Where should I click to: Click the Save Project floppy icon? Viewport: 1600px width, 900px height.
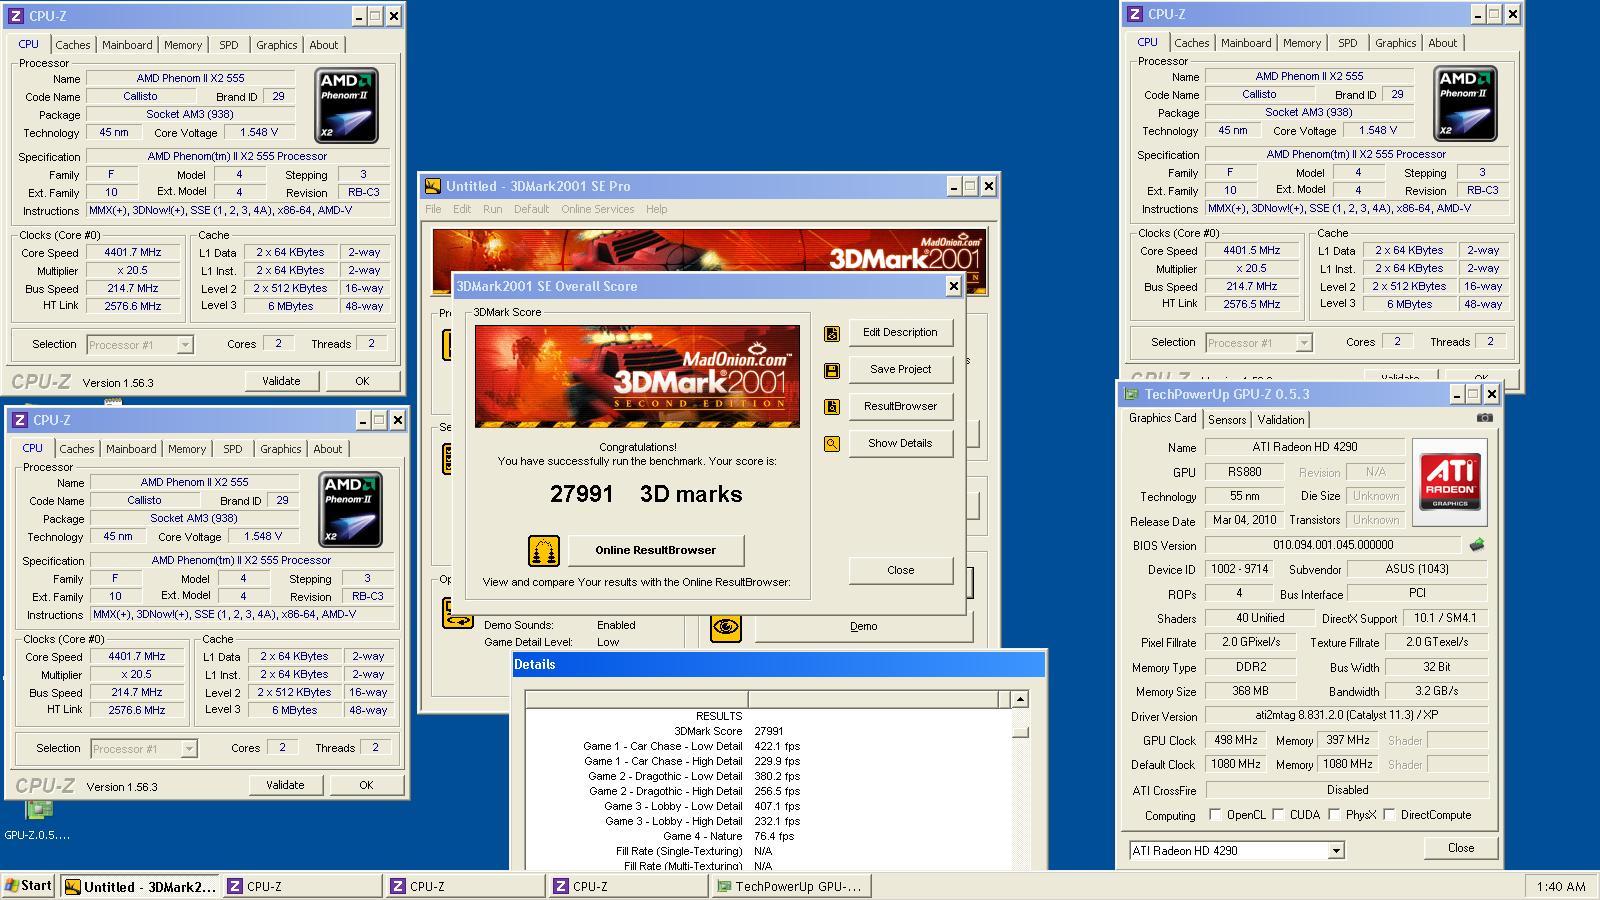click(x=832, y=370)
